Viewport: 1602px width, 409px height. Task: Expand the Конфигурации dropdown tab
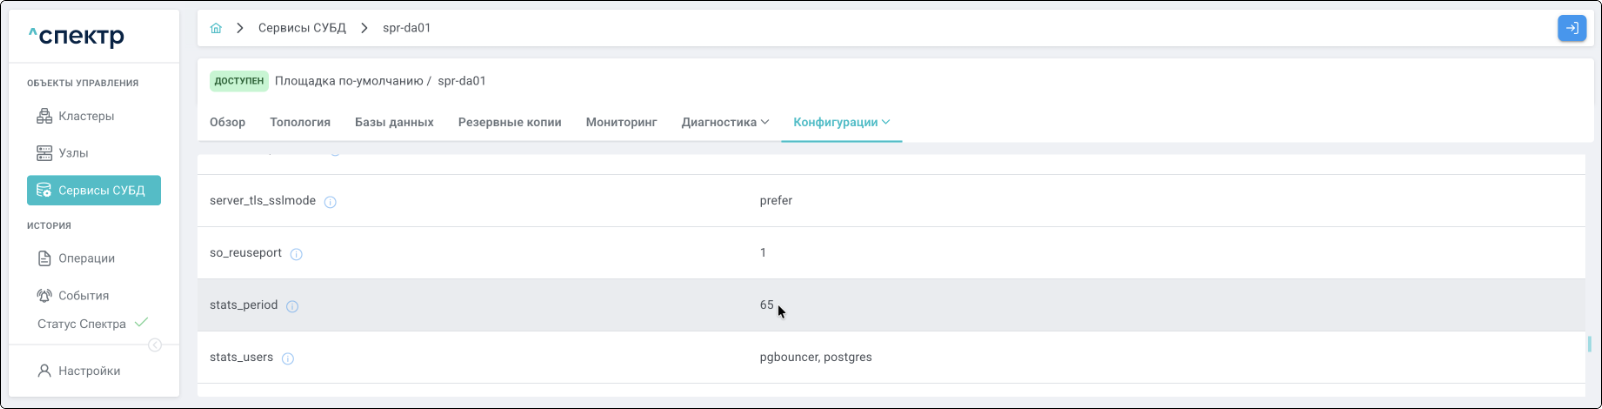[841, 122]
